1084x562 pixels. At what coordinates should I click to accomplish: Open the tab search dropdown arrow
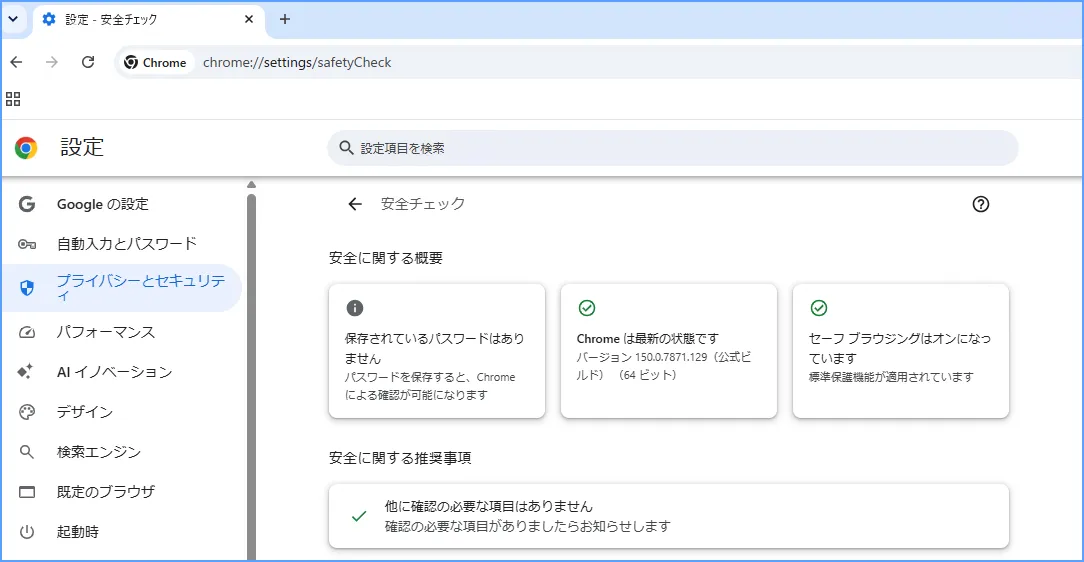13,19
